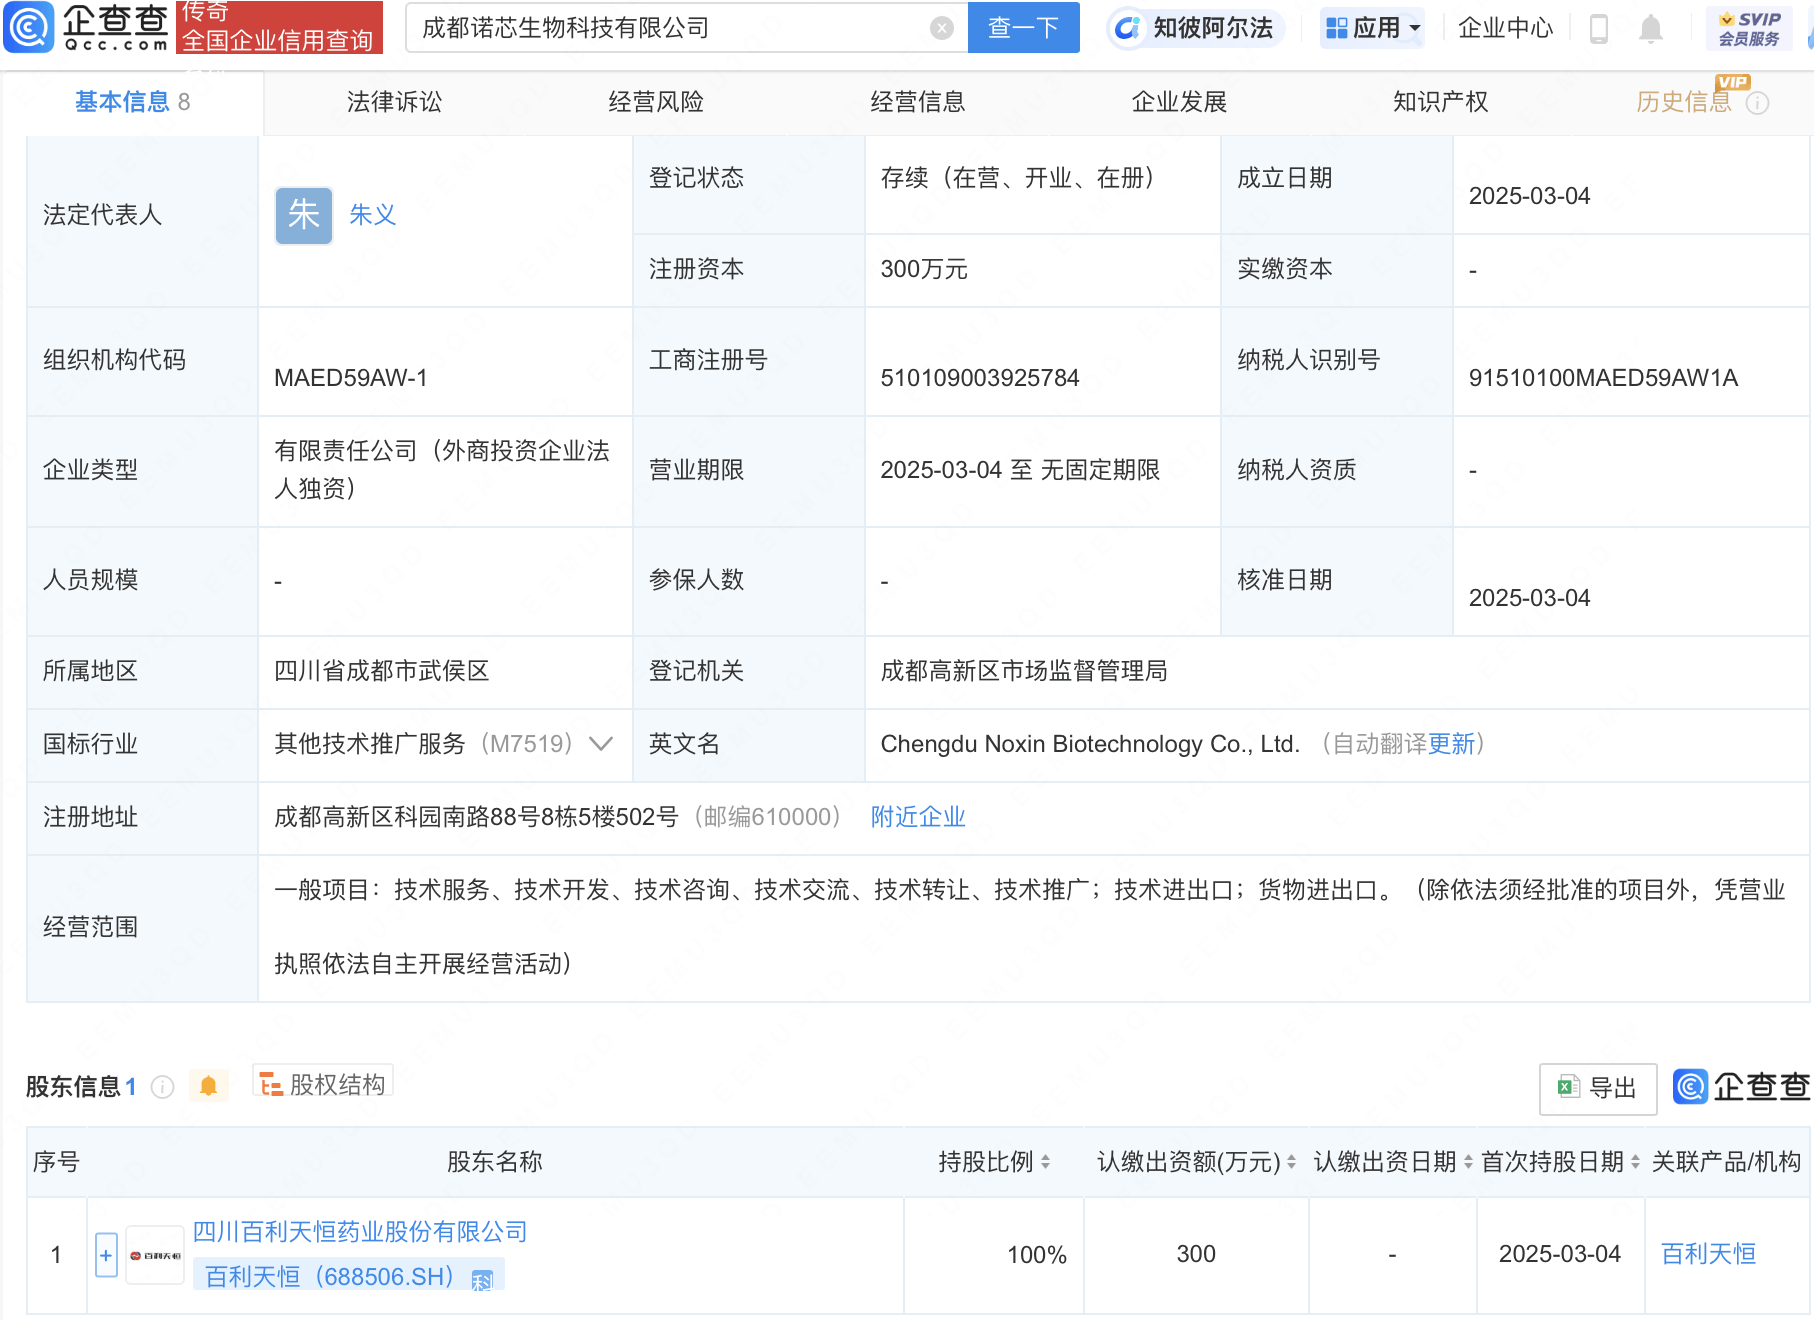The width and height of the screenshot is (1814, 1320).
Task: Select 四川省成都市武侯区 region value
Action: pos(382,671)
